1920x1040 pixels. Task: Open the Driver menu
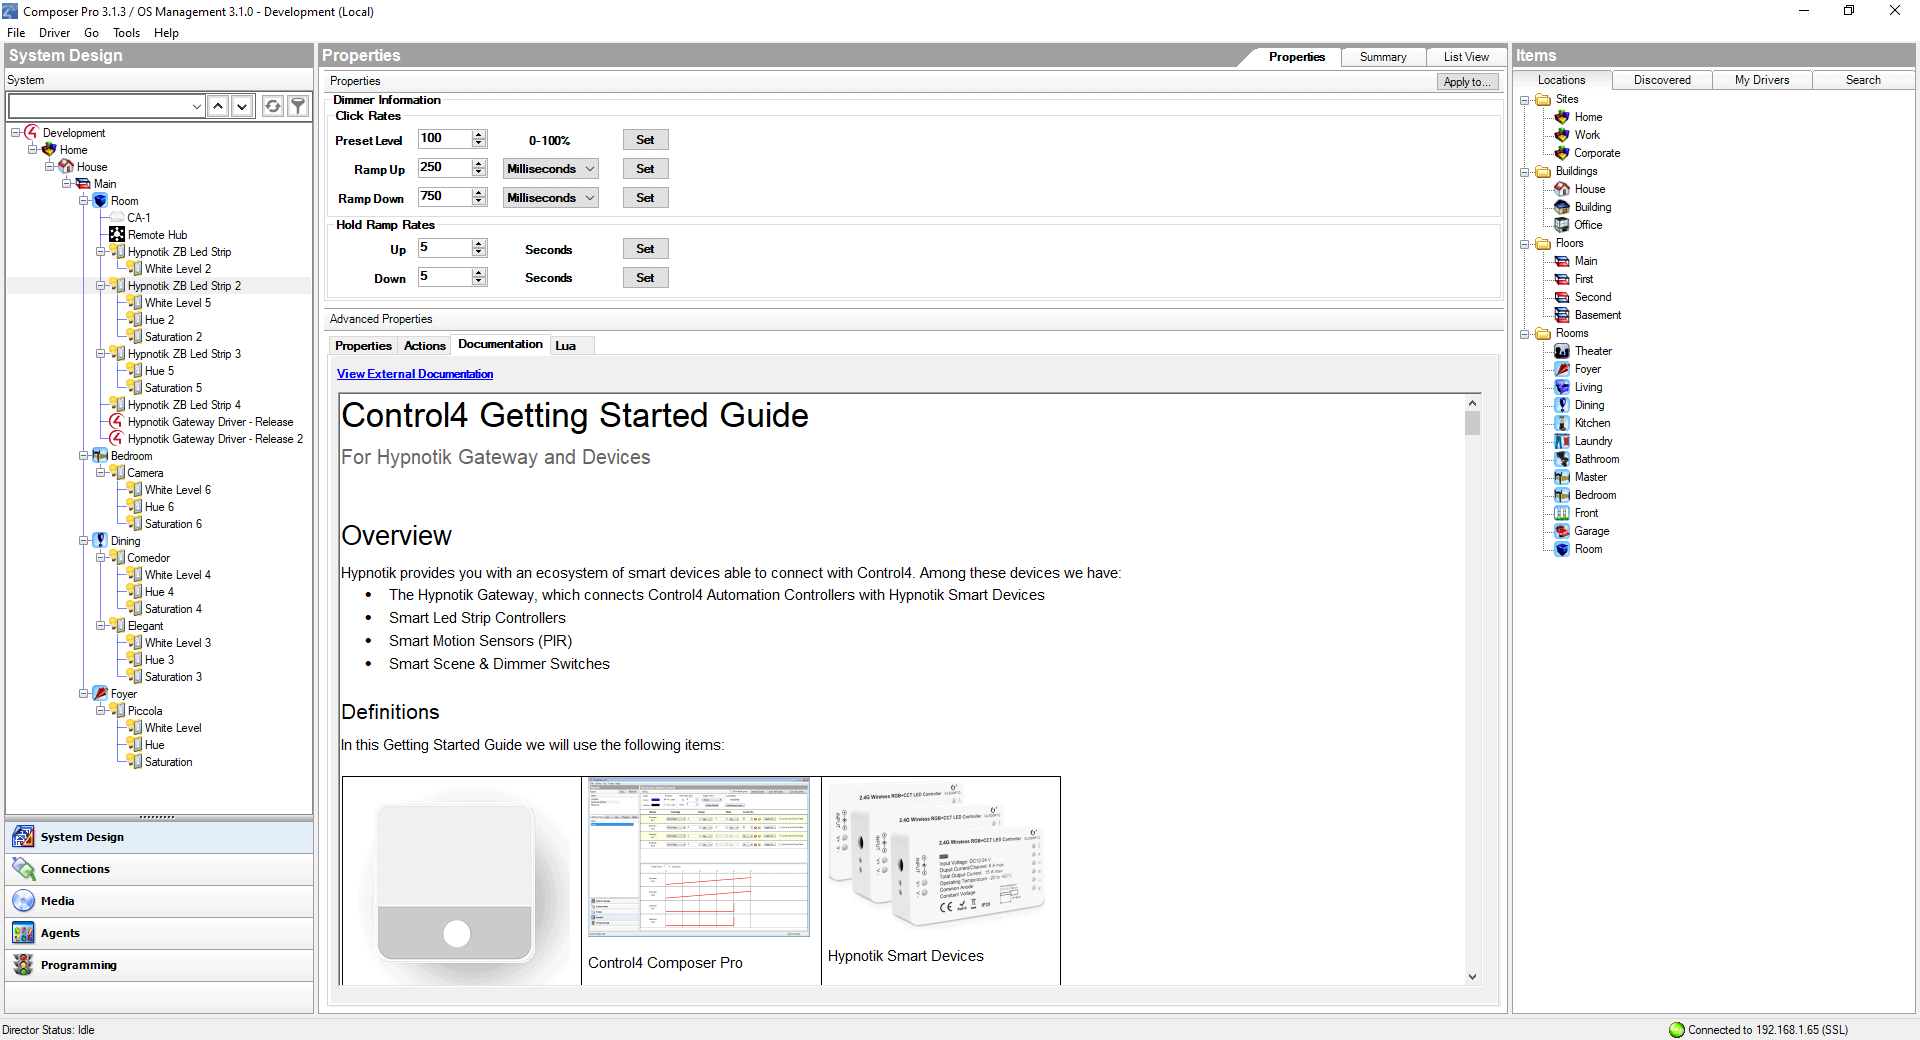coord(54,33)
